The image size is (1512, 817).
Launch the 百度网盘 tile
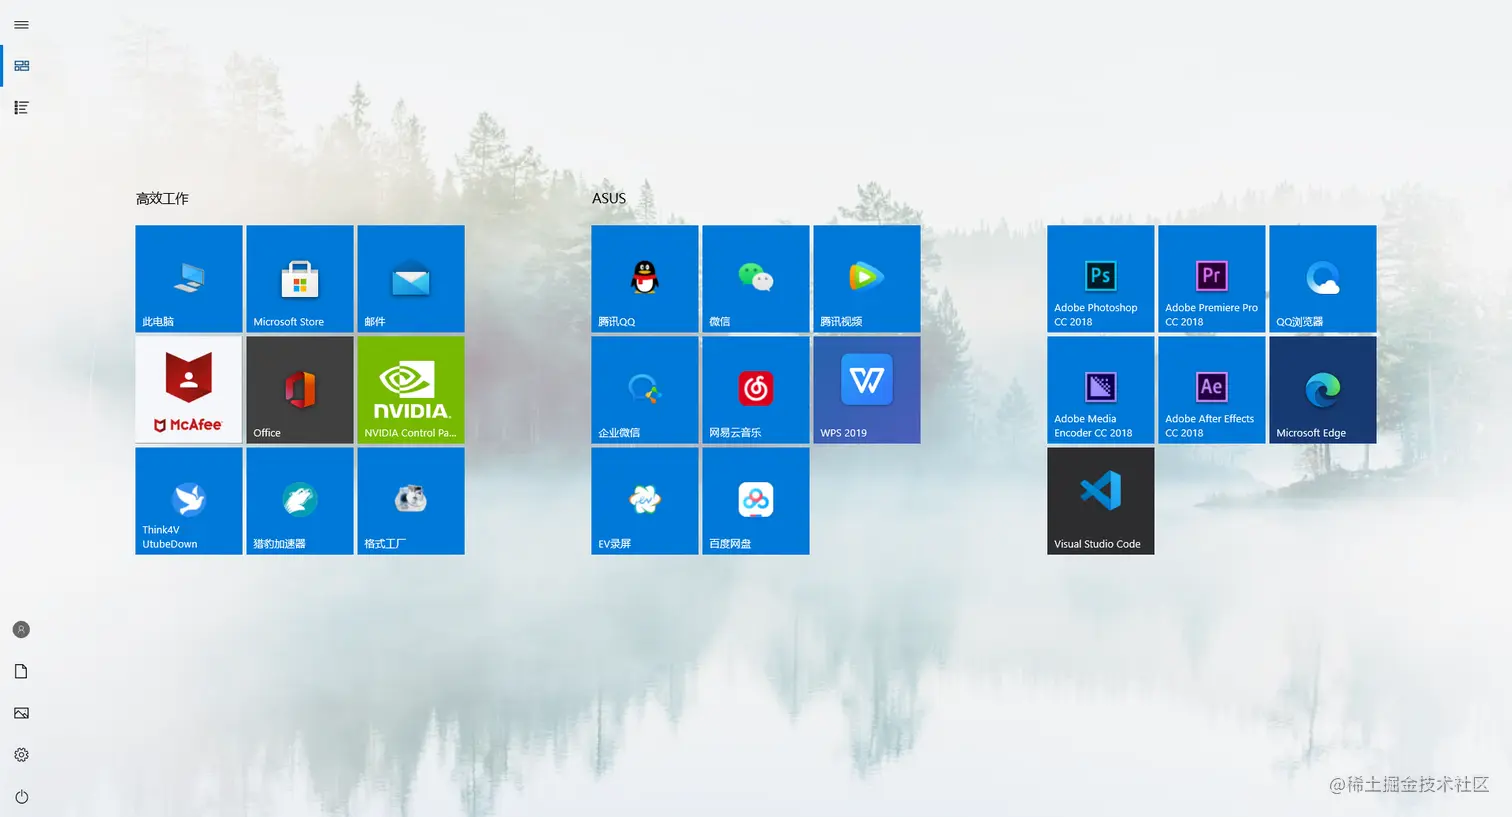pyautogui.click(x=756, y=501)
